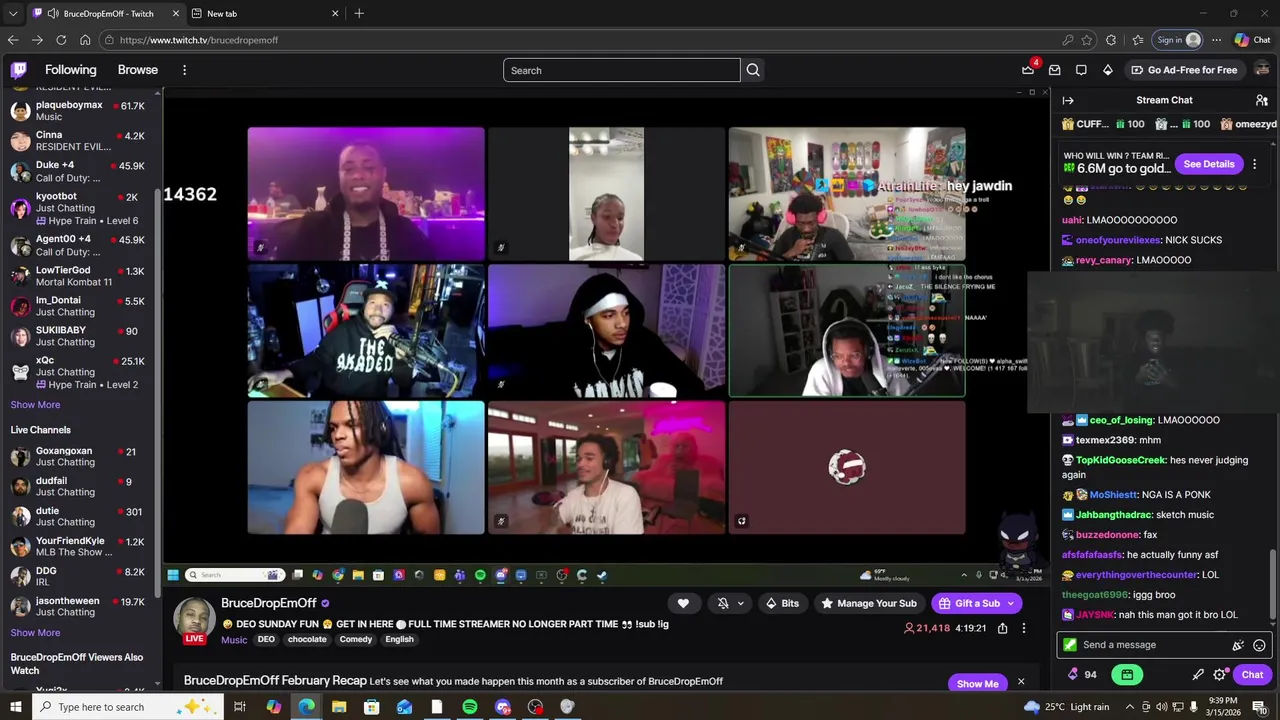
Task: Show more followed channels
Action: [x=35, y=405]
